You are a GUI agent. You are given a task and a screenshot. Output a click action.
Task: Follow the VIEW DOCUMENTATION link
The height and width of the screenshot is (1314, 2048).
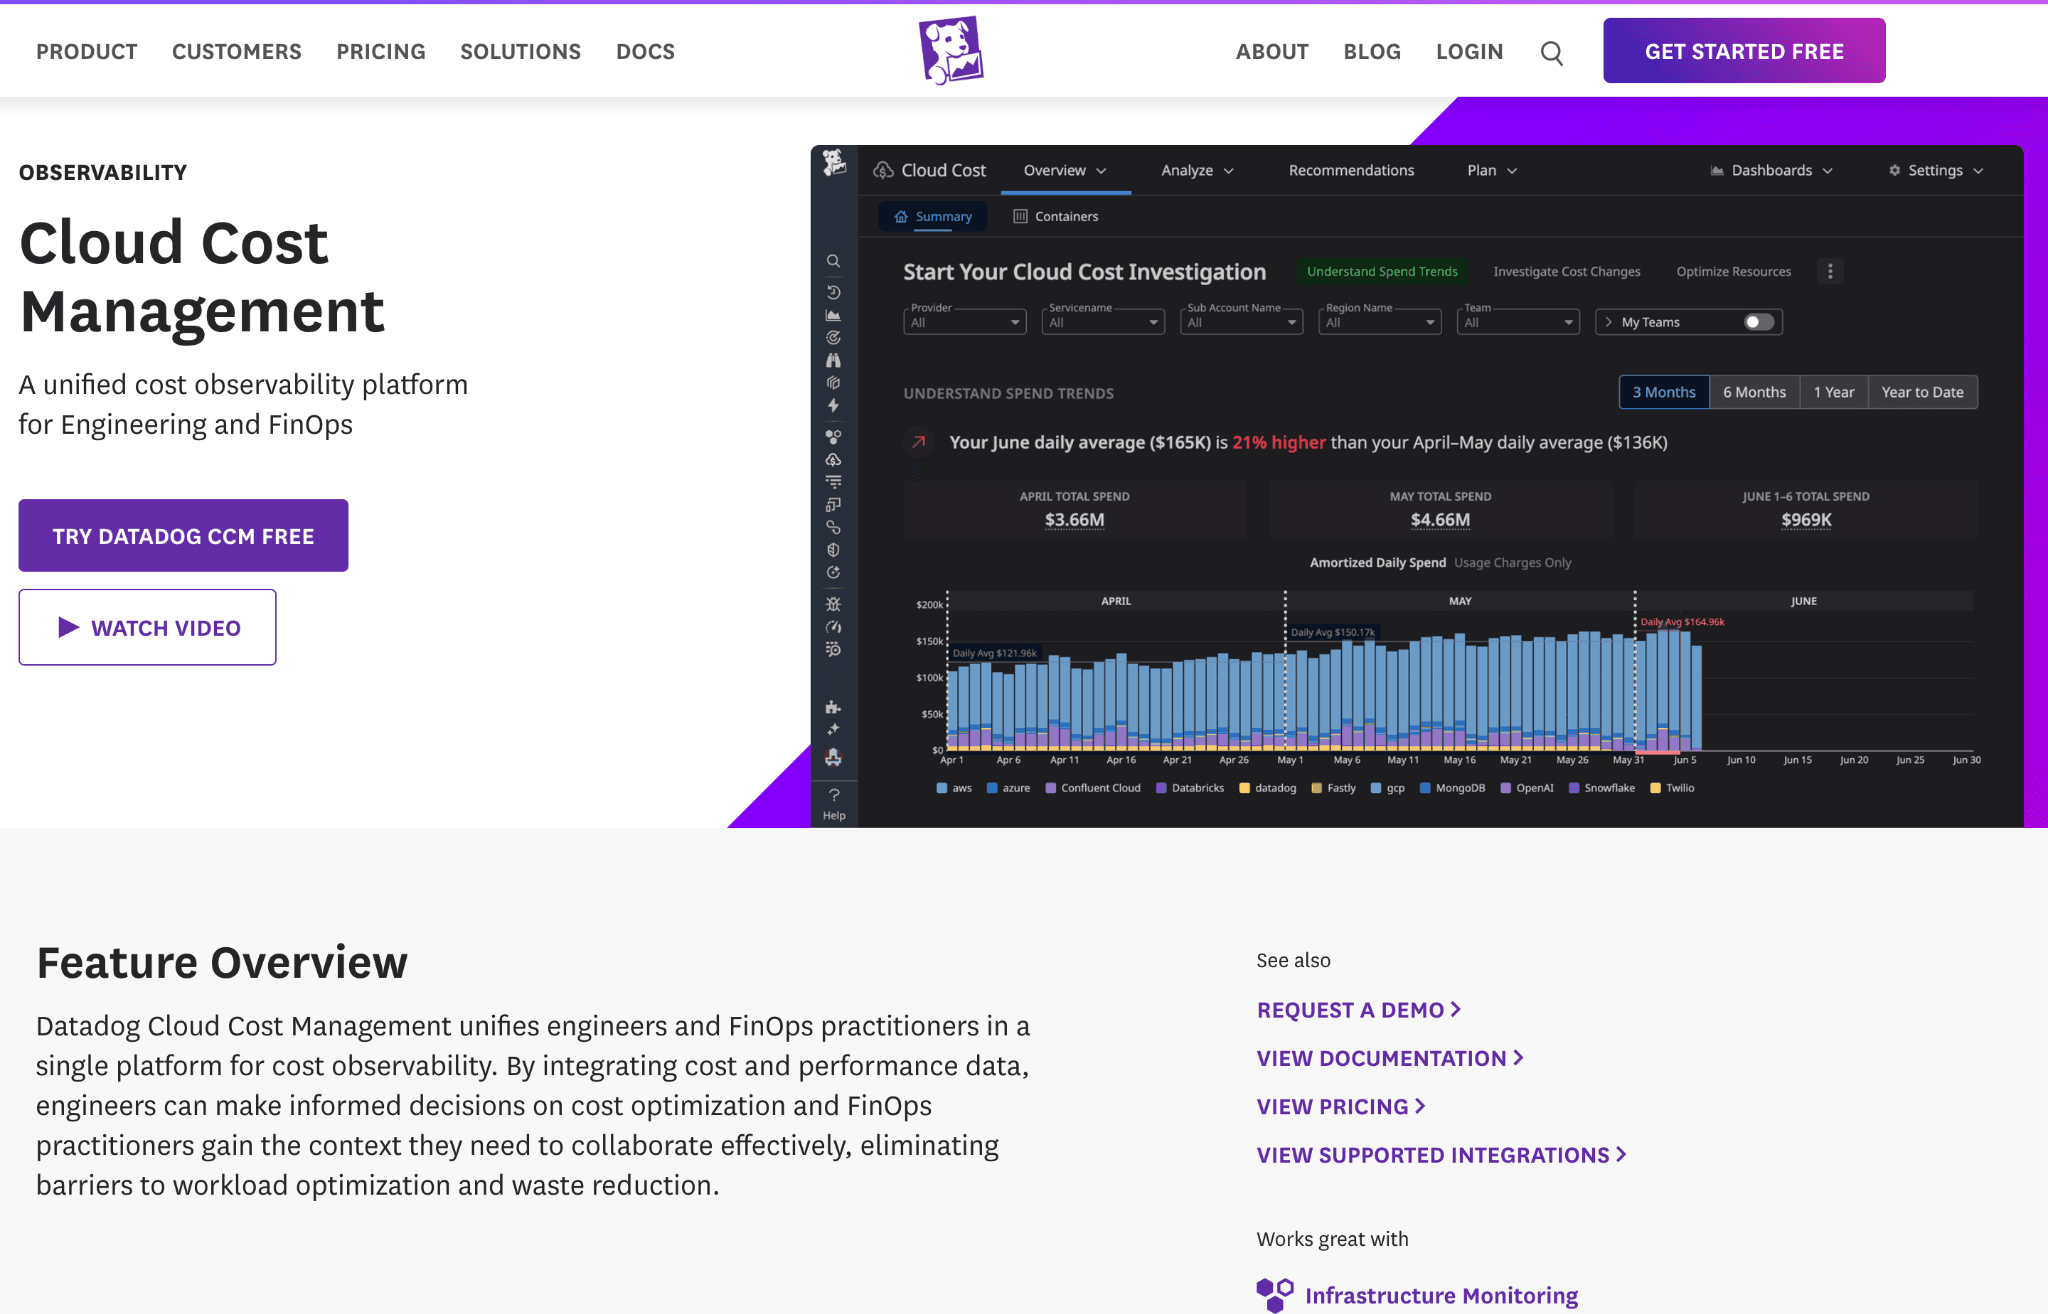coord(1390,1058)
